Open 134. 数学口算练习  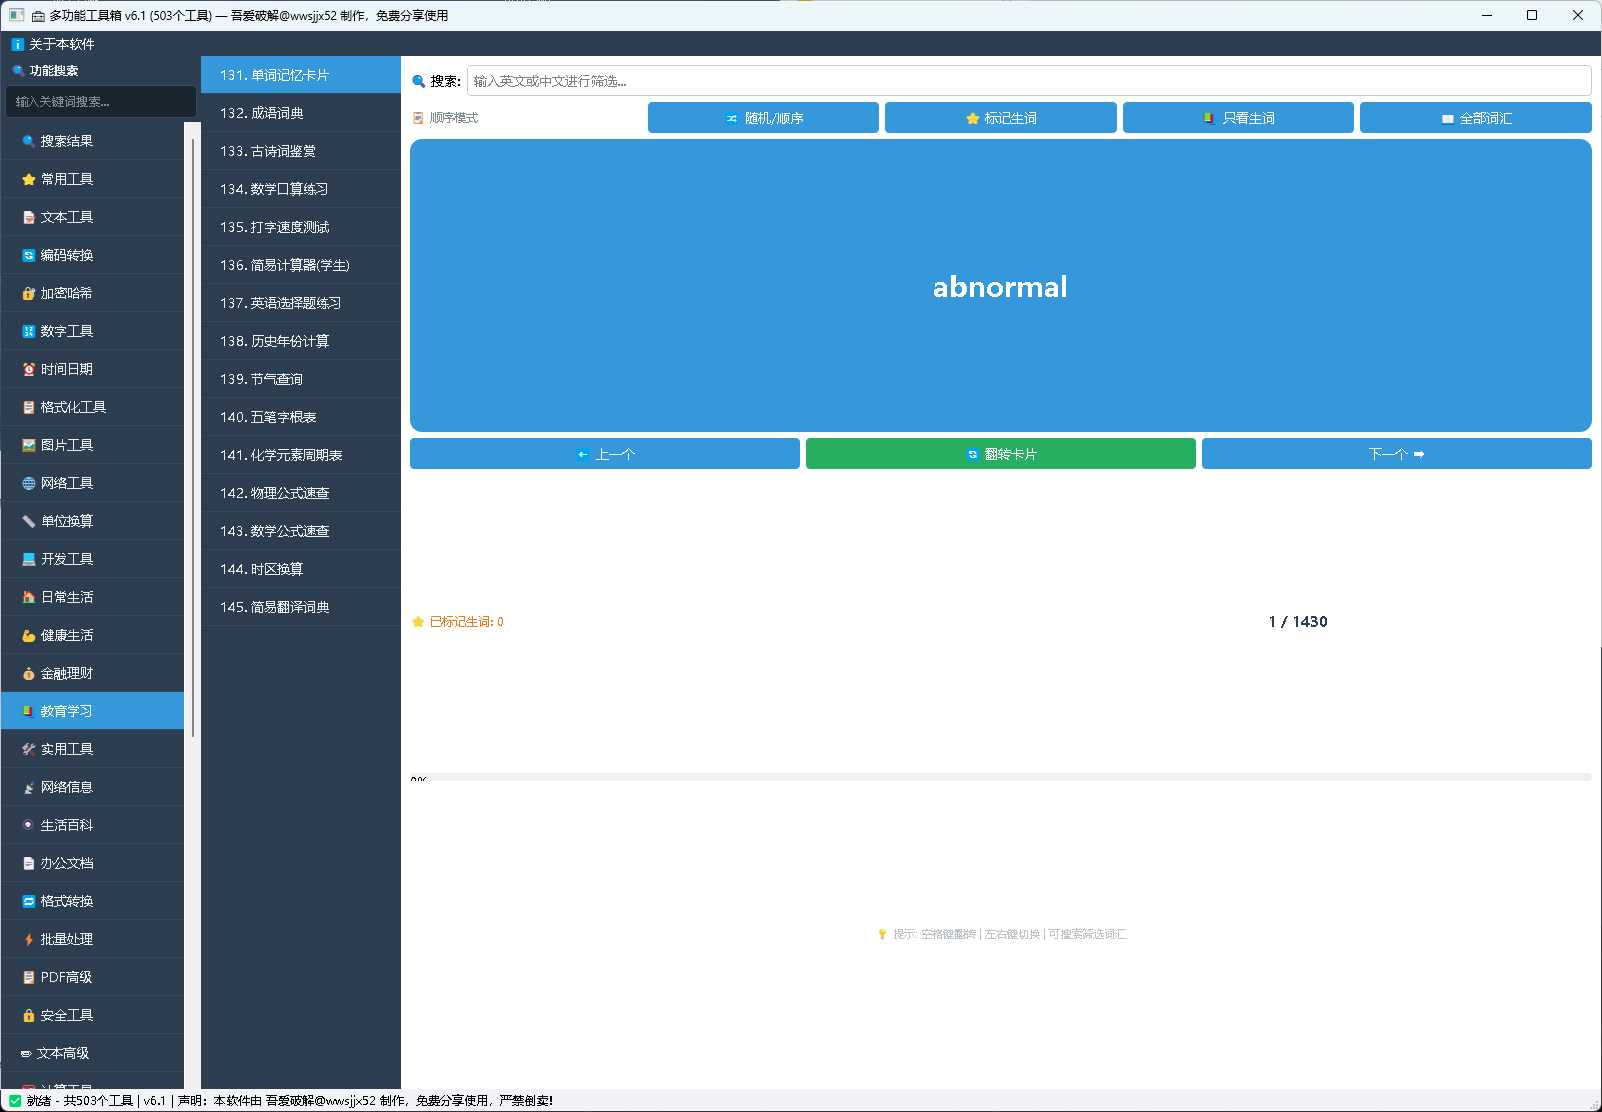(x=301, y=189)
